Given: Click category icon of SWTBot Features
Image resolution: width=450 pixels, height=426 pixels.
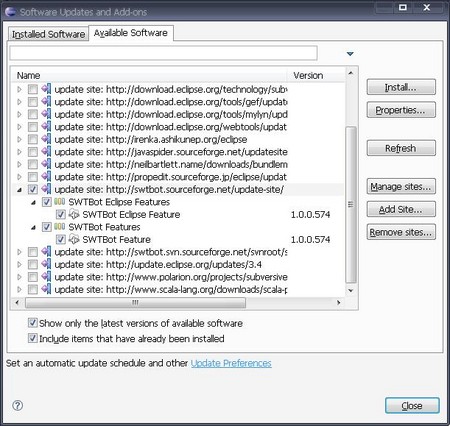Looking at the screenshot, I should tap(60, 227).
